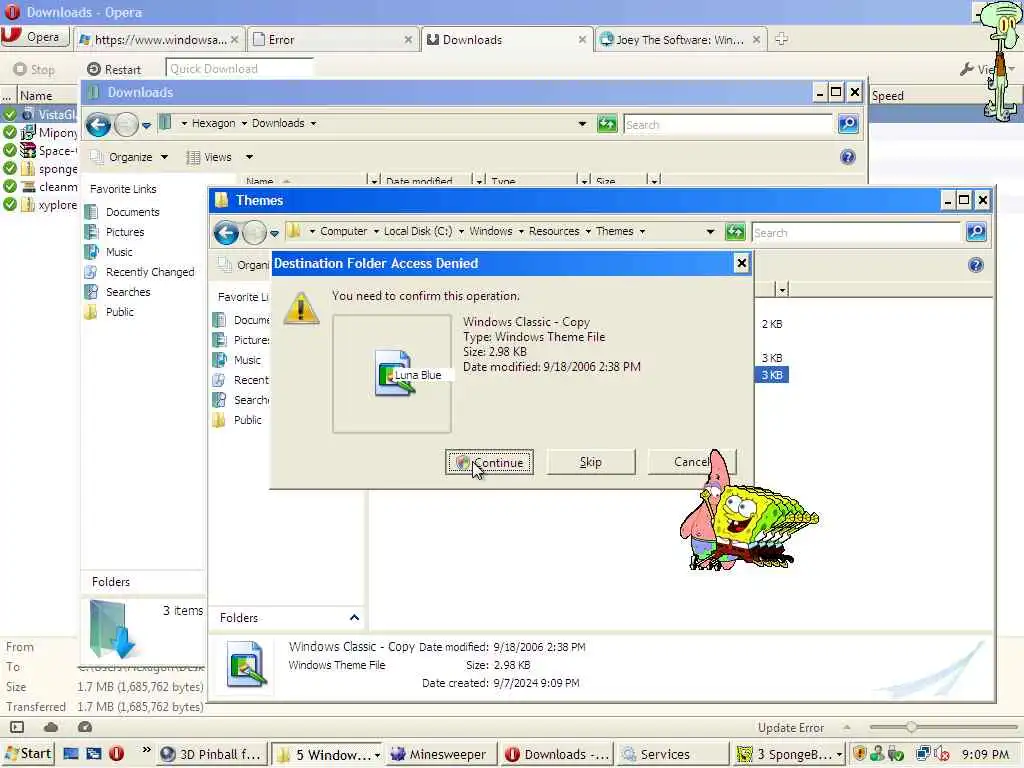This screenshot has height=768, width=1024.
Task: Click Skip in the Access Denied dialog
Action: tap(591, 462)
